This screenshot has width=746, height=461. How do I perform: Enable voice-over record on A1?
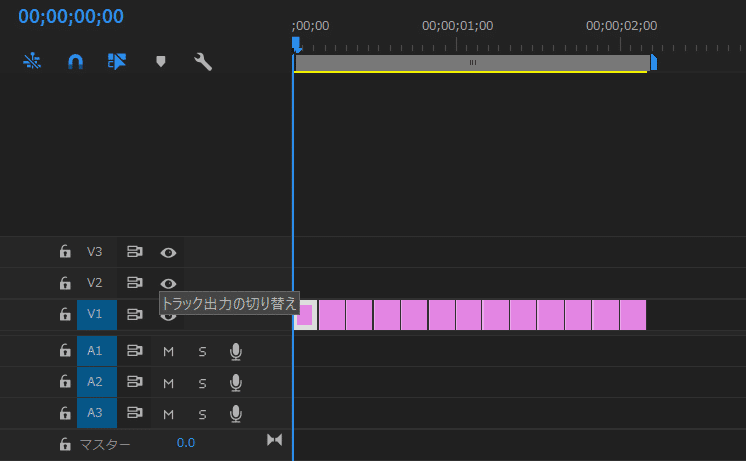point(236,352)
